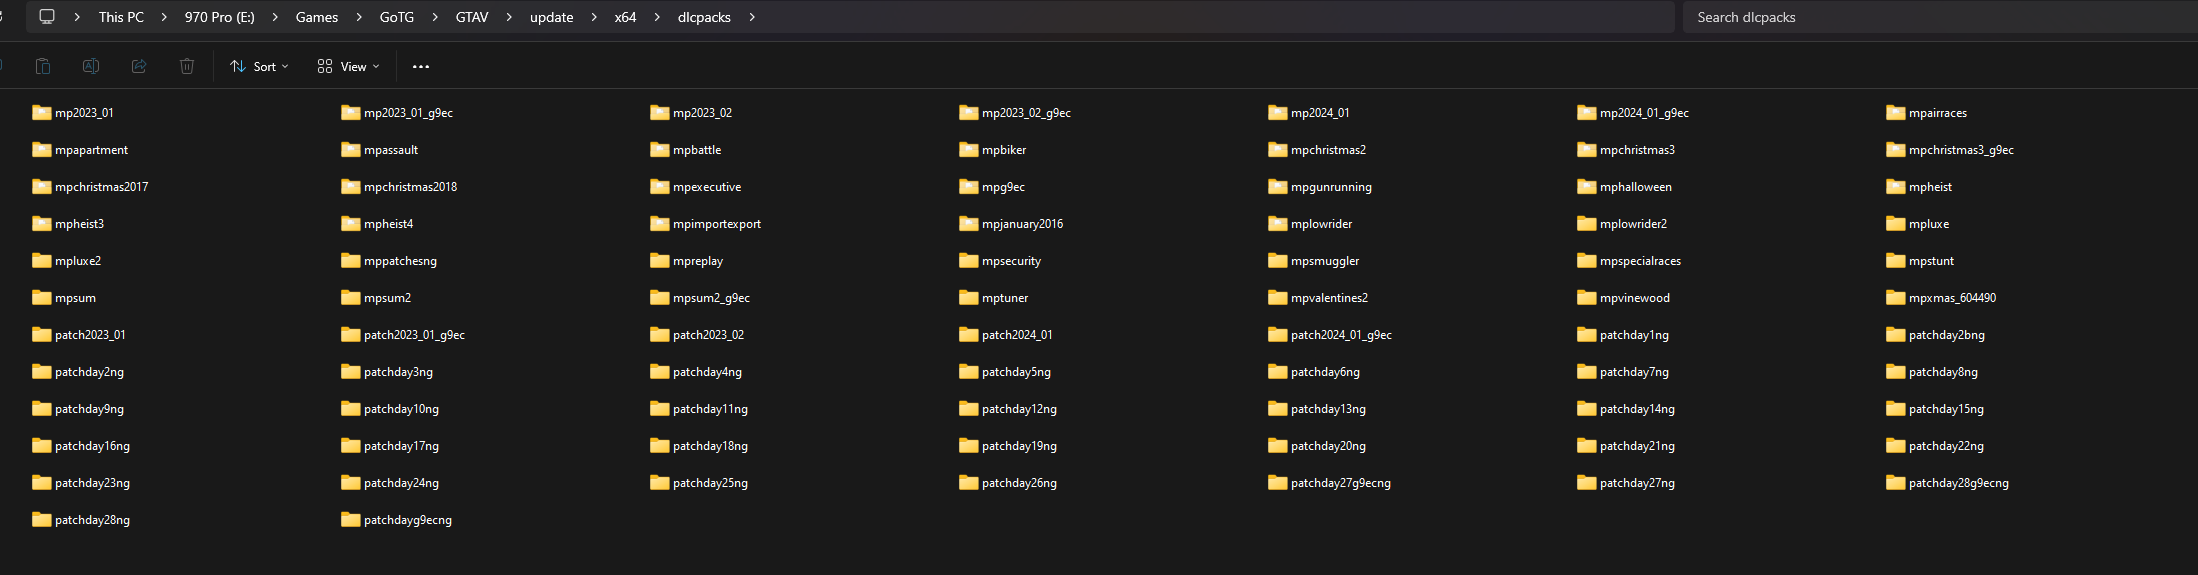Select folder name mpchristmas2017
2198x575 pixels.
tap(102, 187)
